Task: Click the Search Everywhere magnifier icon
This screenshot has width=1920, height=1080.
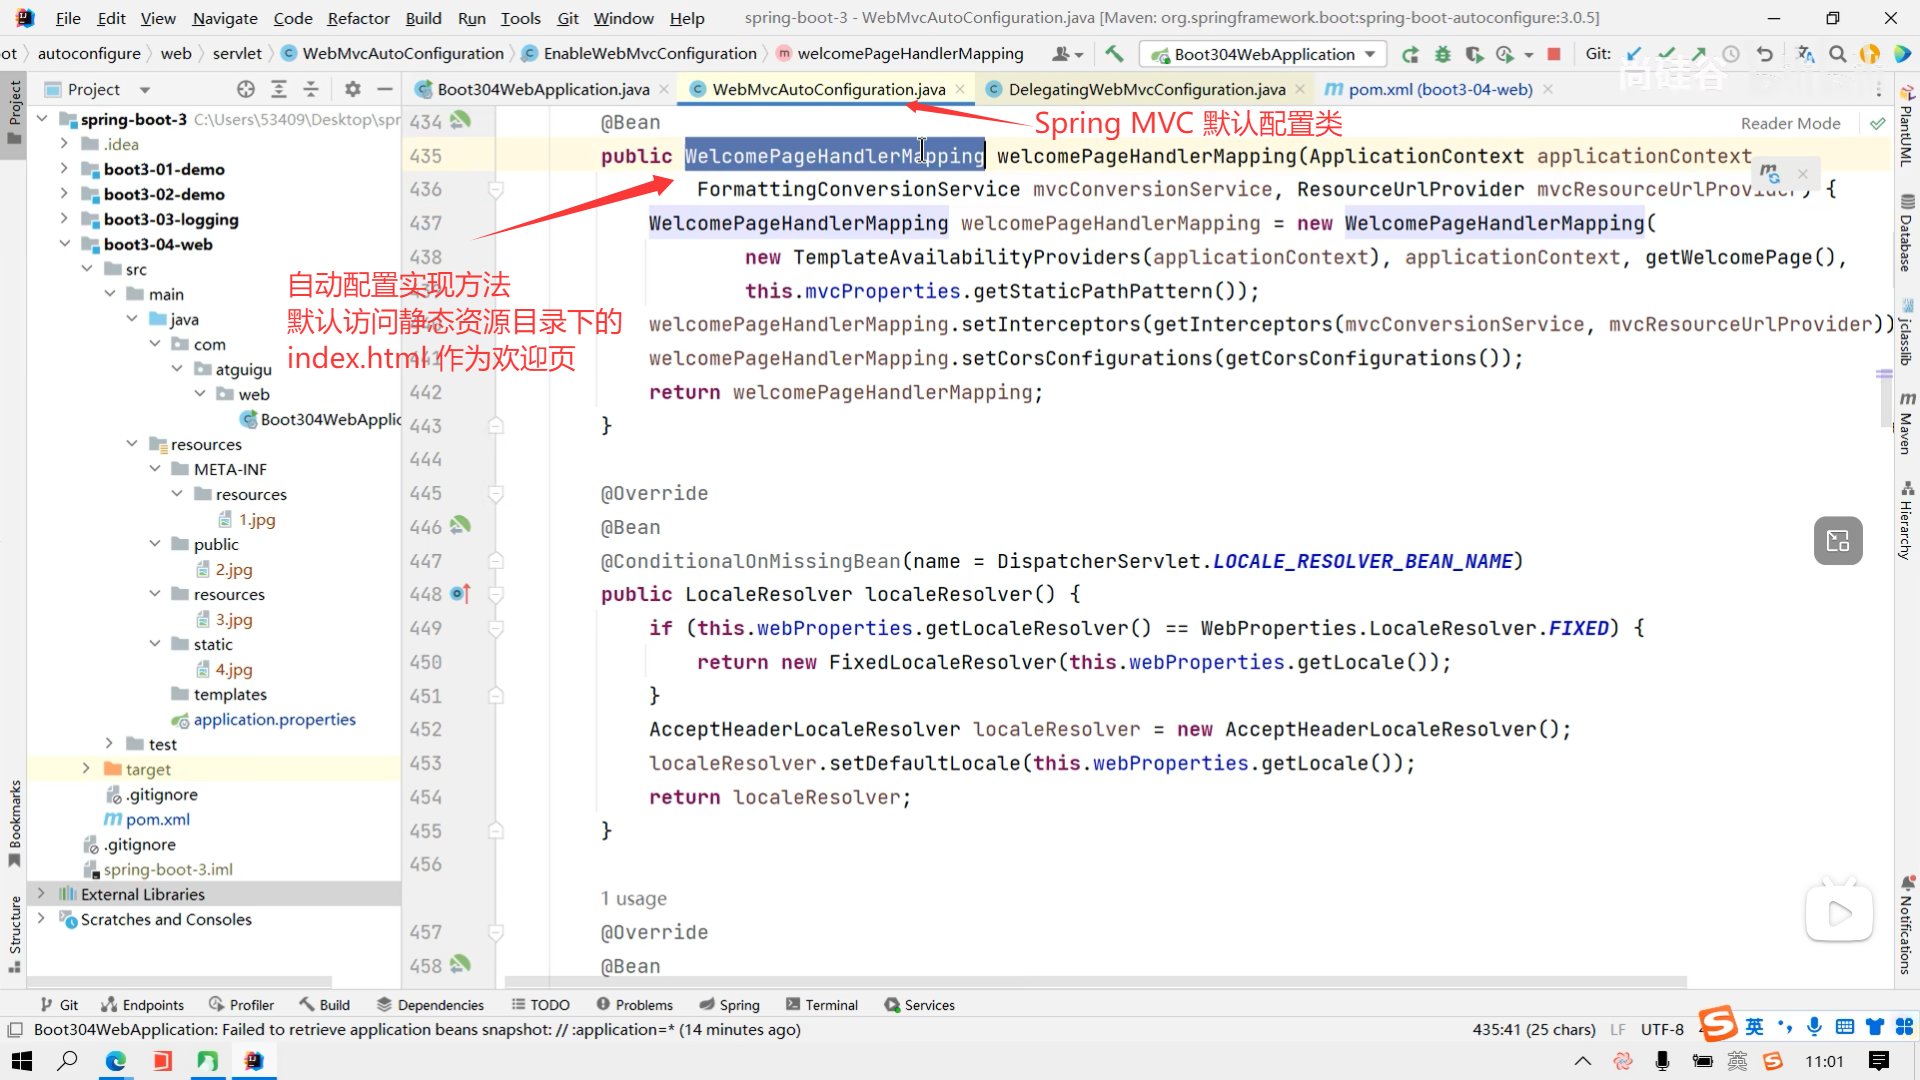Action: click(1837, 54)
